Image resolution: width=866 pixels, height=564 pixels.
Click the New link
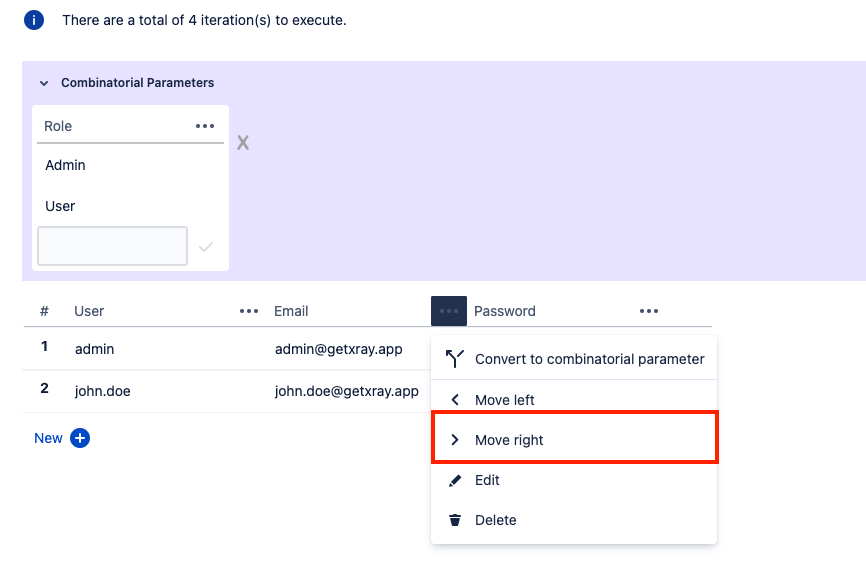(49, 438)
